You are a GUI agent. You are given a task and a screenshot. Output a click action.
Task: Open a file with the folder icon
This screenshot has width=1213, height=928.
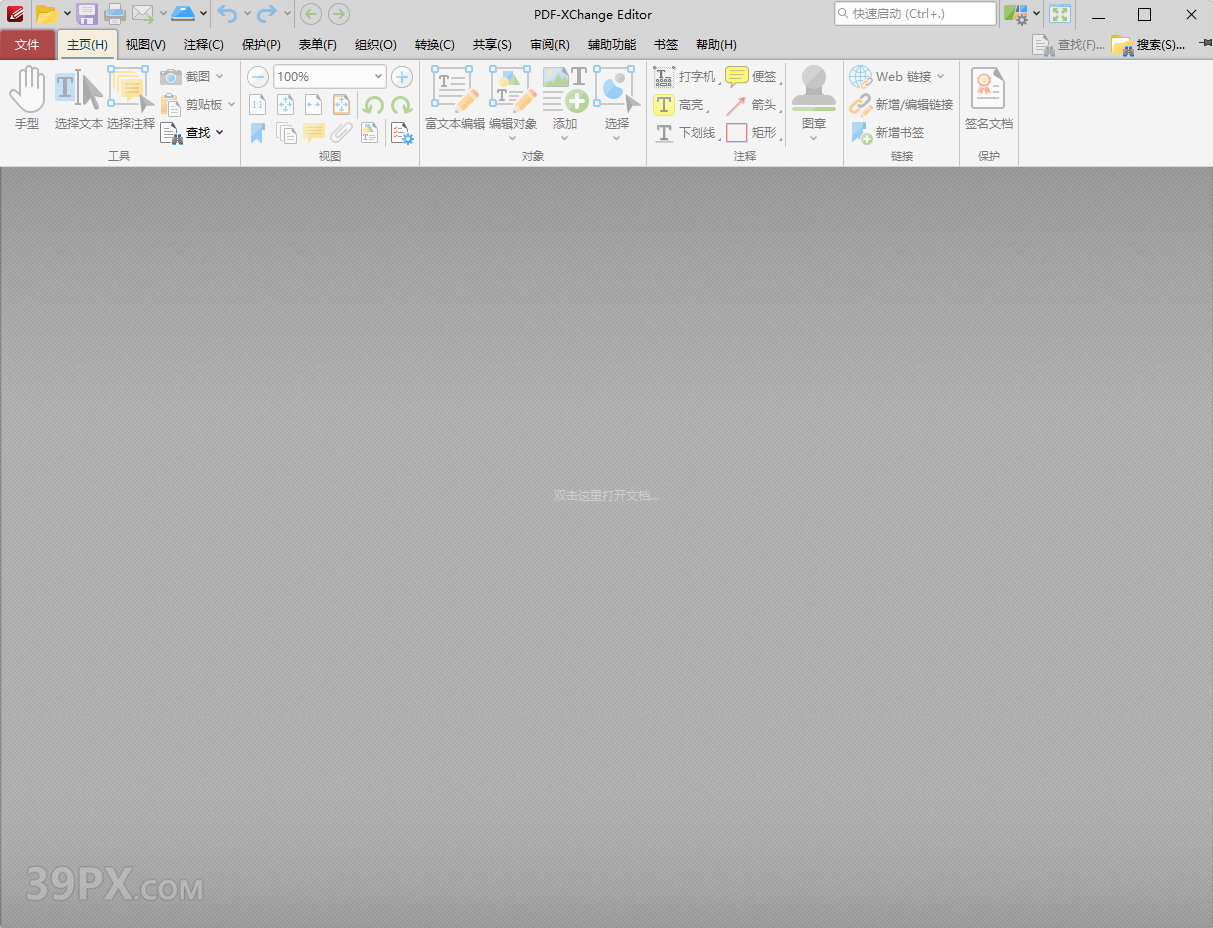click(x=46, y=14)
